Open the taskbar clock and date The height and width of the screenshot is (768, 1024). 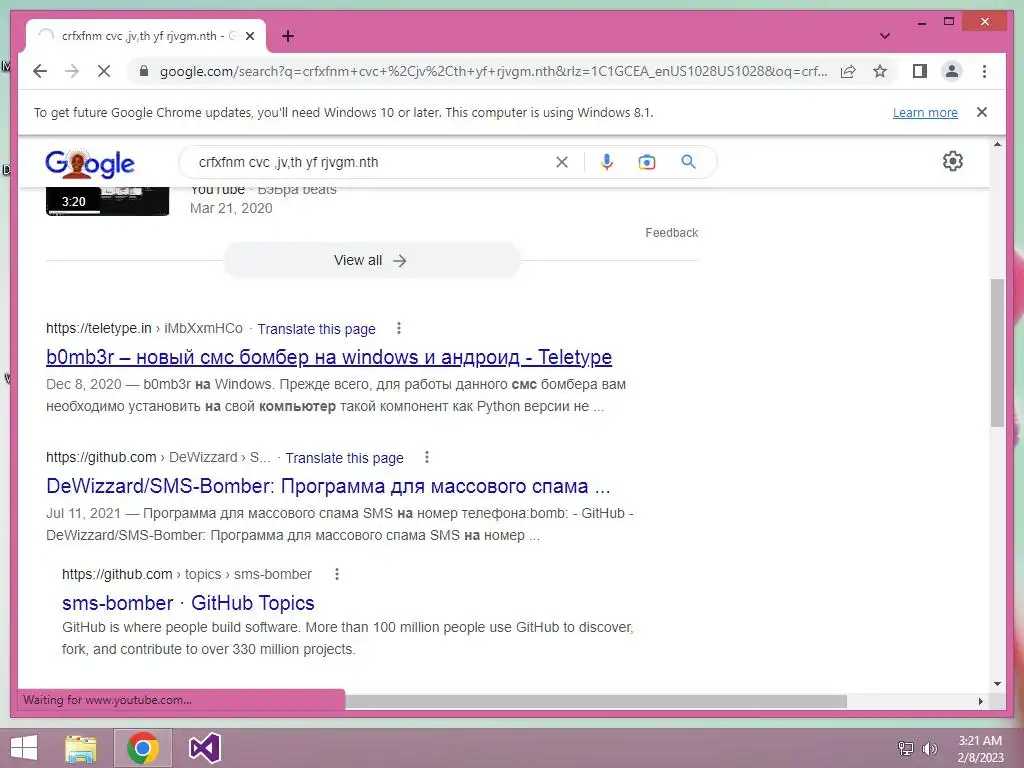point(980,749)
